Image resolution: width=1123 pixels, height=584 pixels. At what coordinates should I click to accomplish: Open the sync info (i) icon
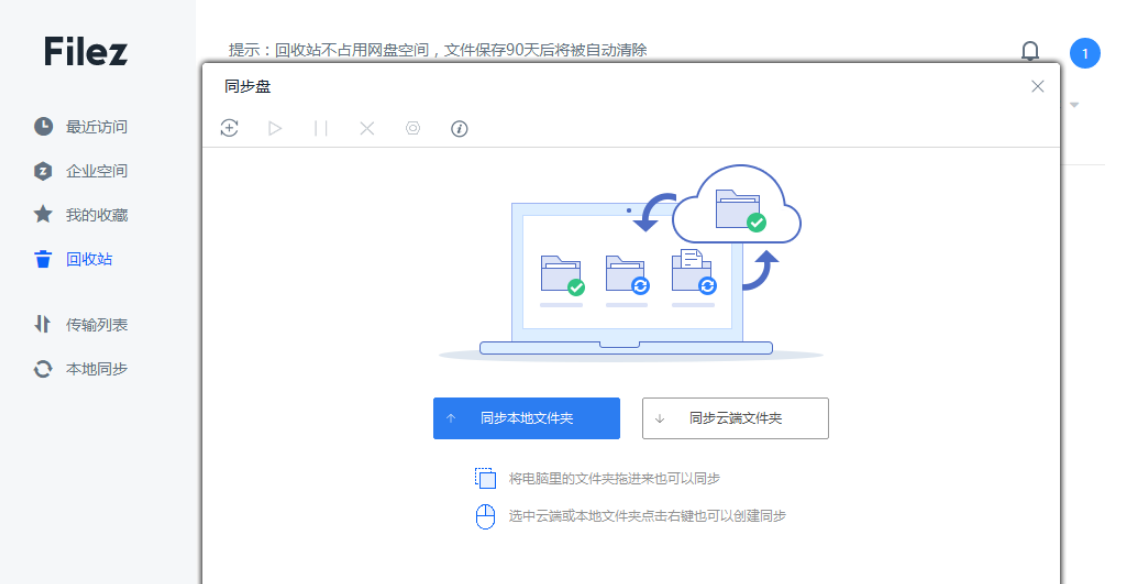(459, 128)
